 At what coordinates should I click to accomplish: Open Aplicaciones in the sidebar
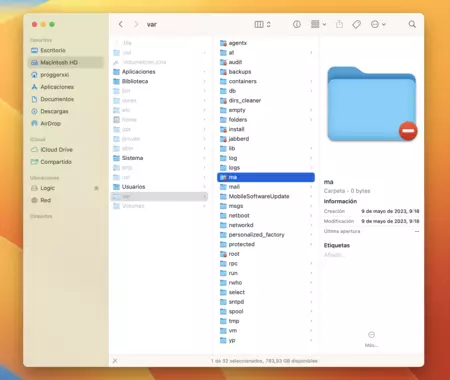pos(66,87)
